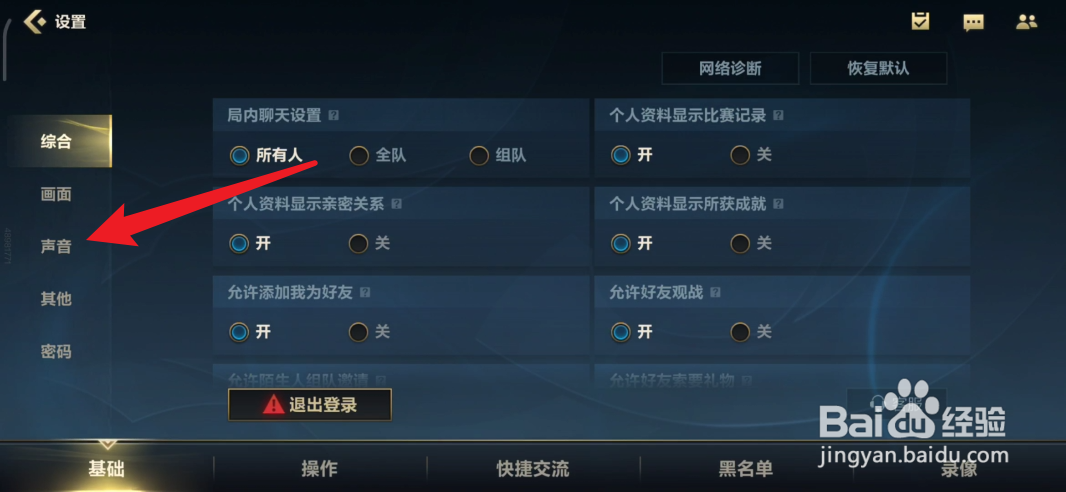1066x492 pixels.
Task: Choose 关 under 个人资料显示亲密关系
Action: [370, 243]
